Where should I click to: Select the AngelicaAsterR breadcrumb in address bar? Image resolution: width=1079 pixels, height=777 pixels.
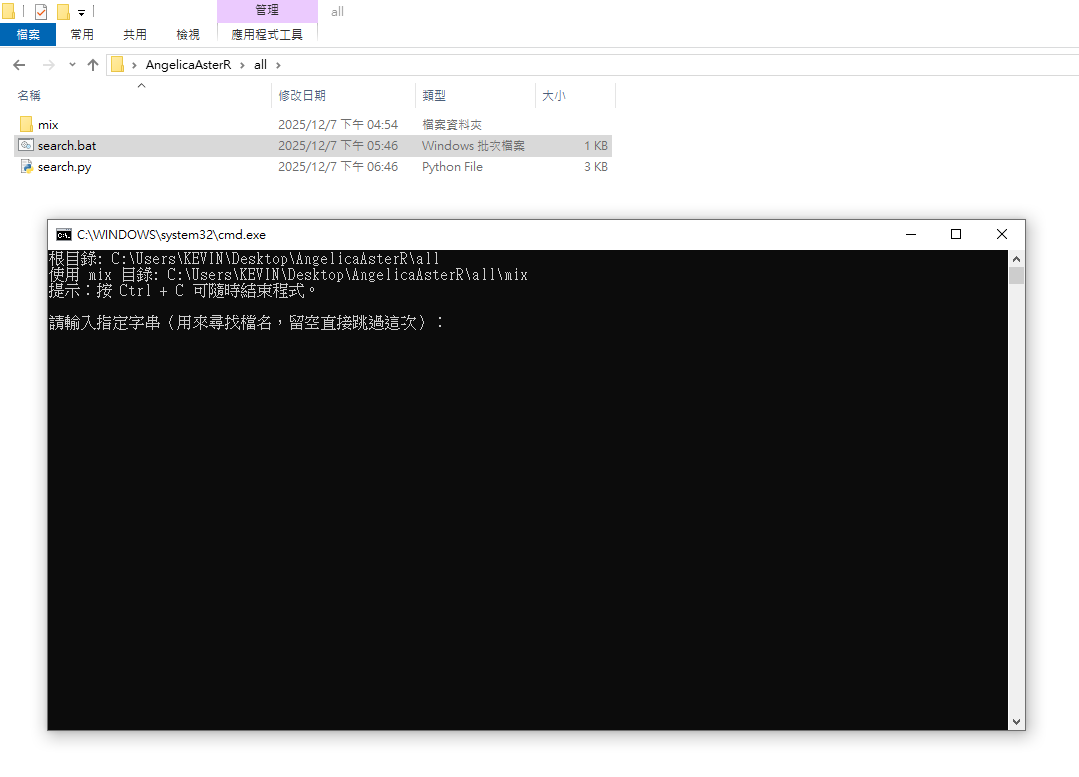tap(188, 65)
